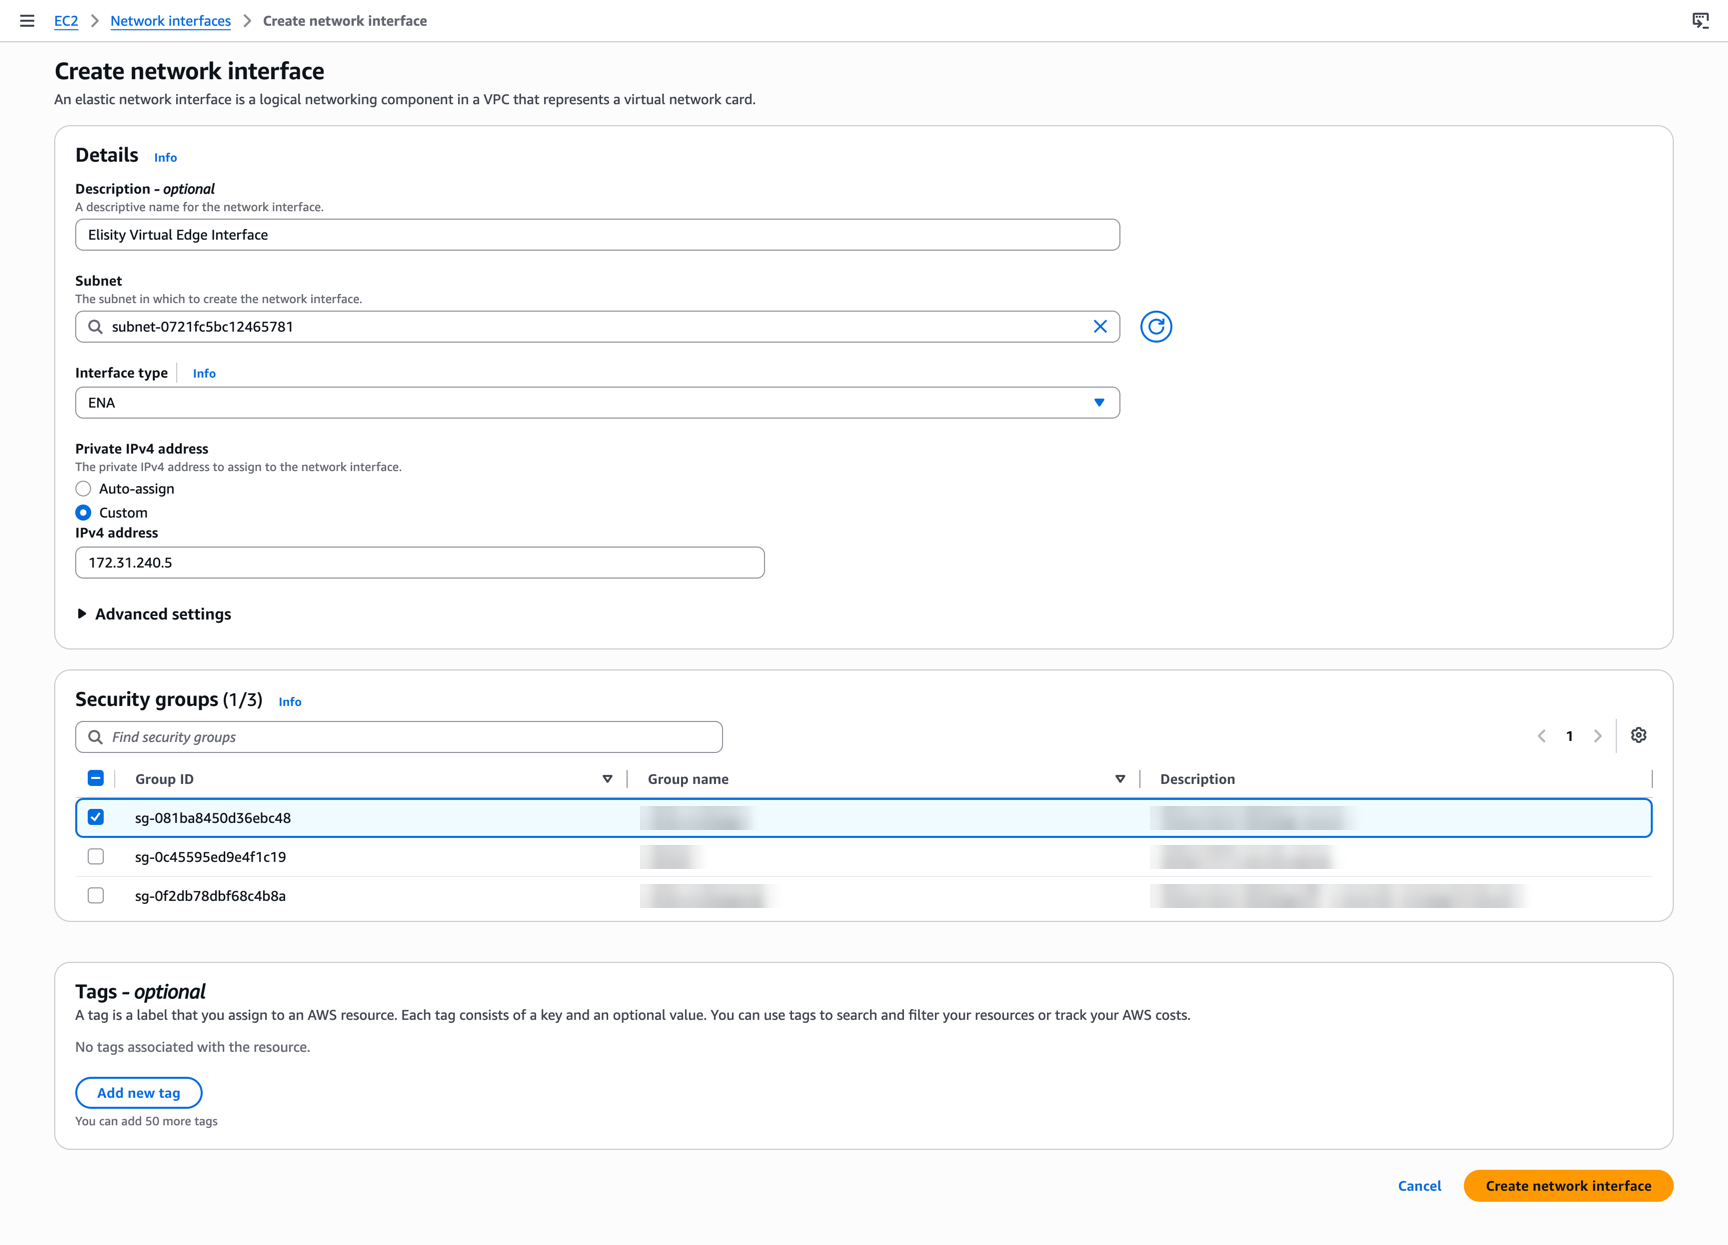Viewport: 1728px width, 1245px height.
Task: Go to previous security groups page
Action: pyautogui.click(x=1542, y=736)
